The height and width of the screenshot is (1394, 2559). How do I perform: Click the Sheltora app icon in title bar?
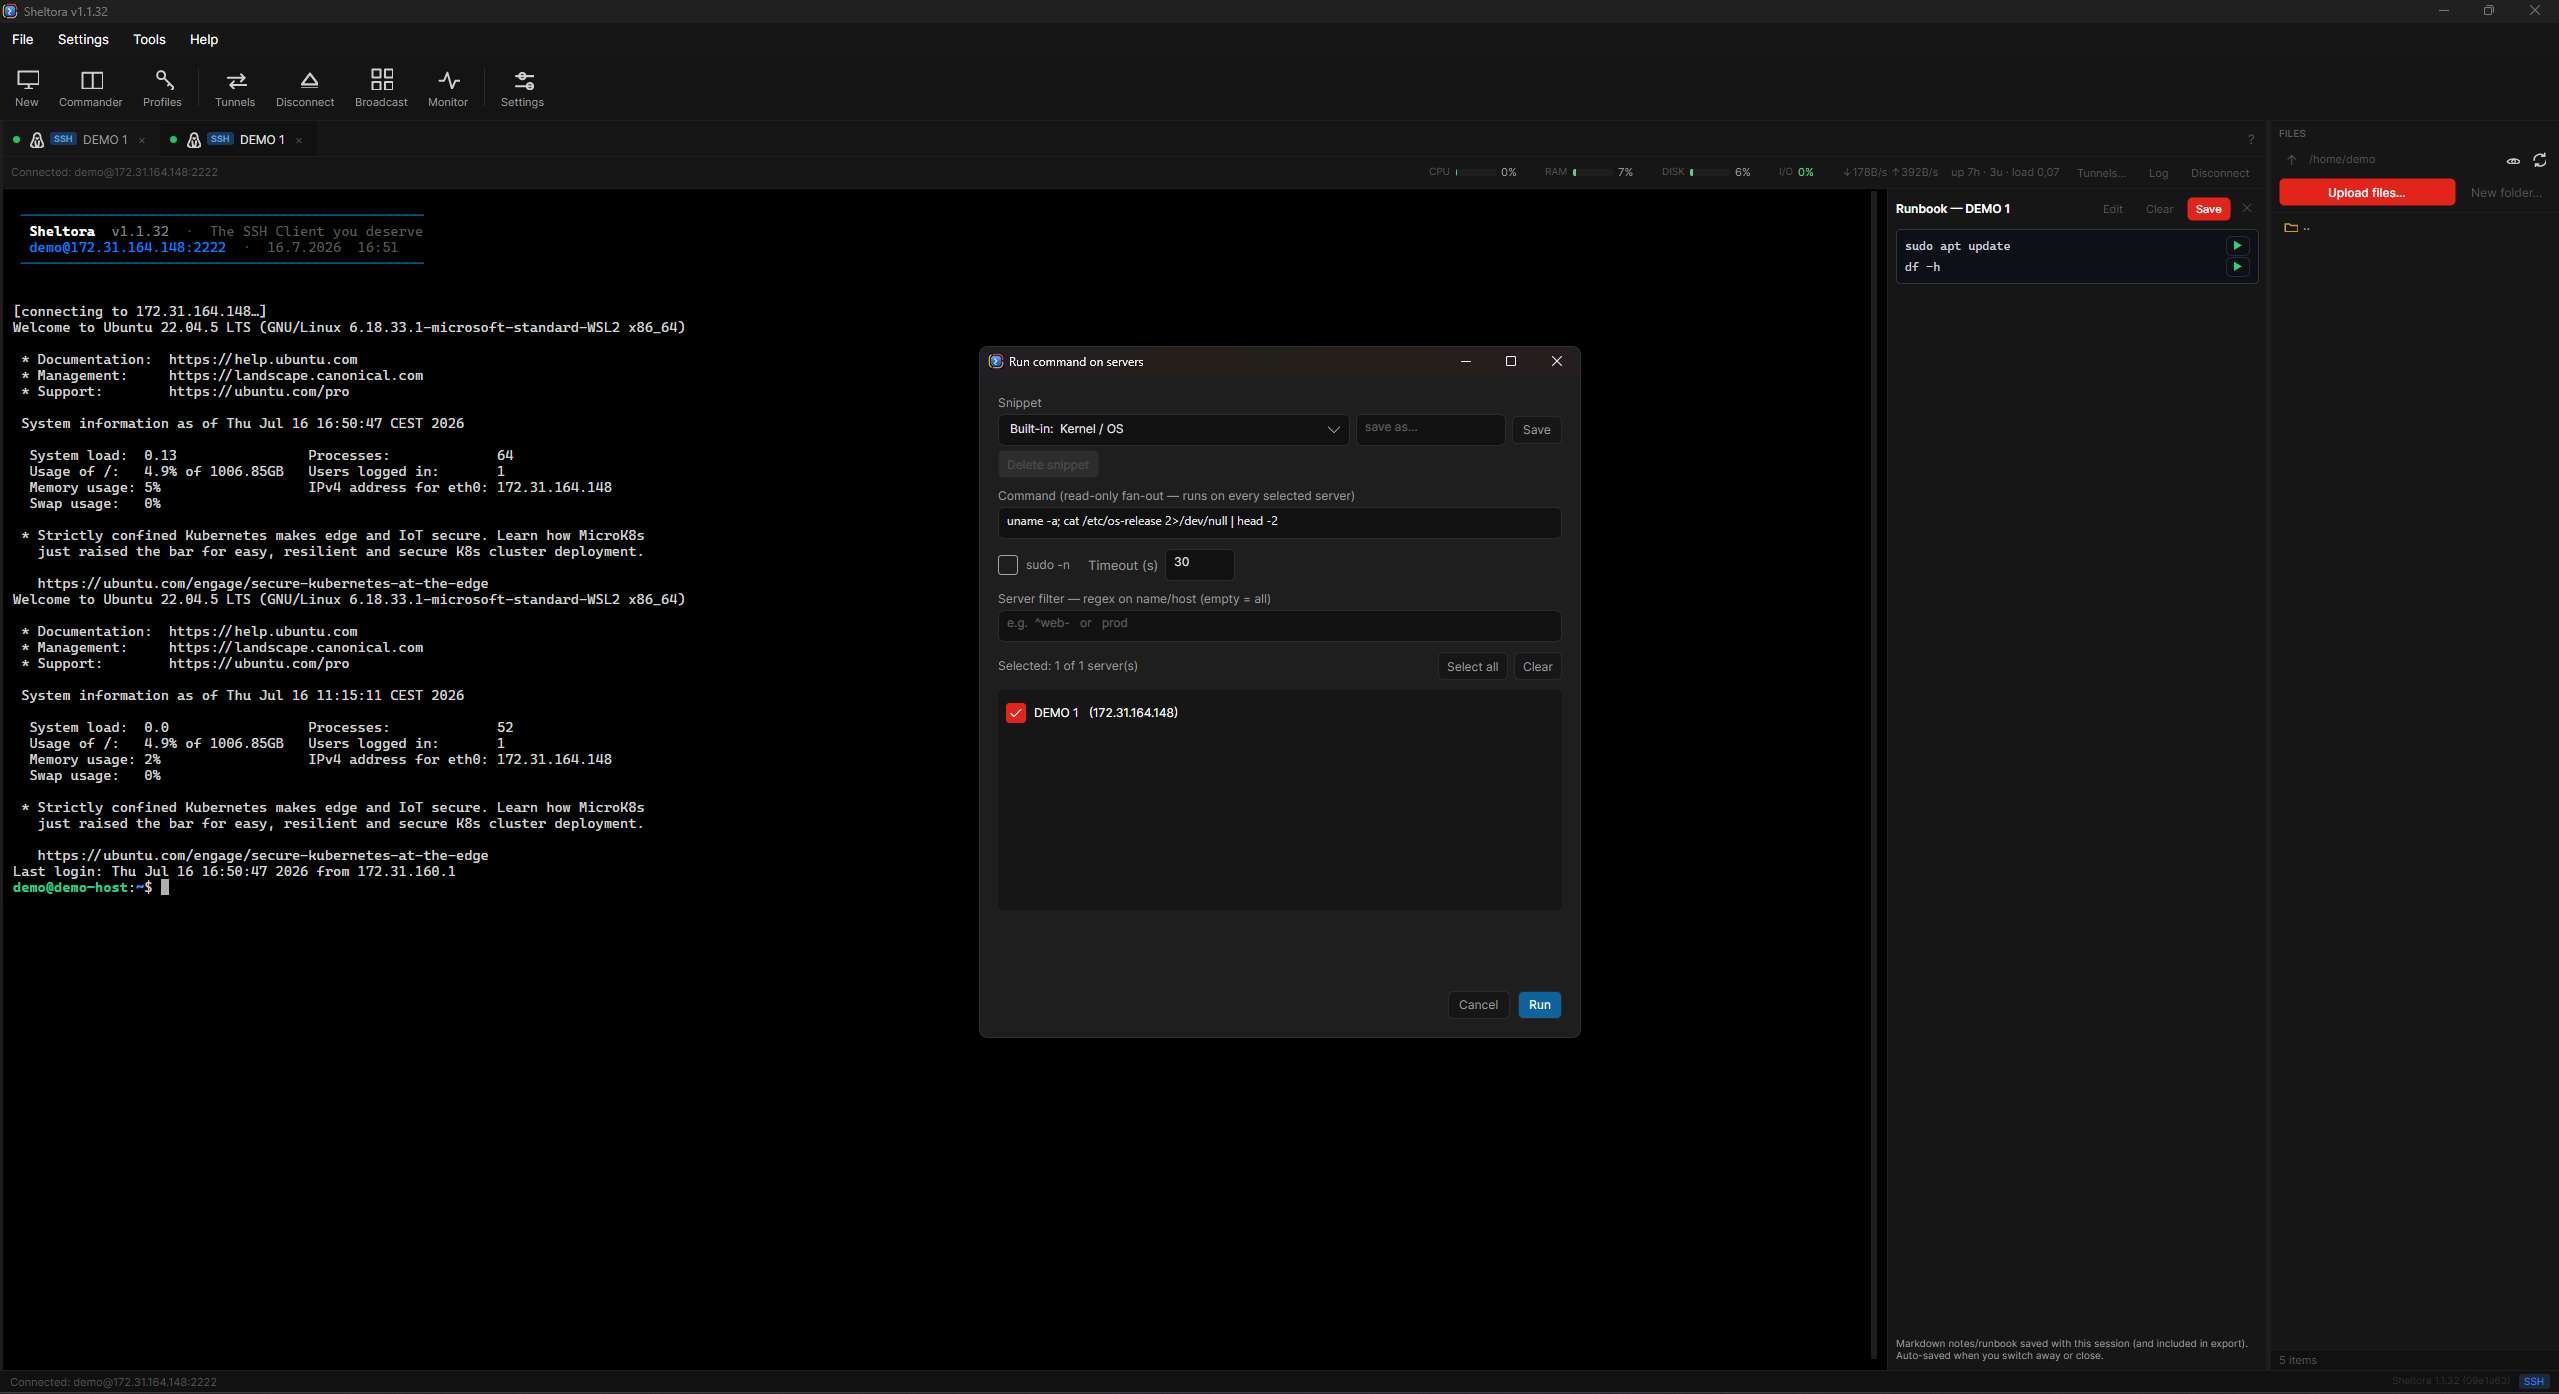11,11
